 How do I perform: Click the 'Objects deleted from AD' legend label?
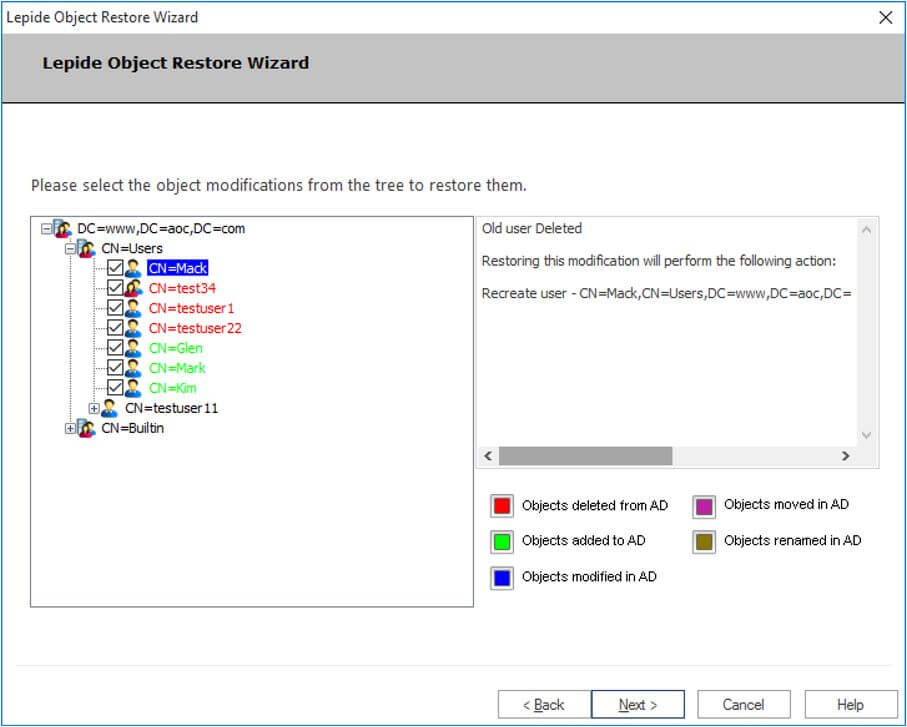(595, 506)
